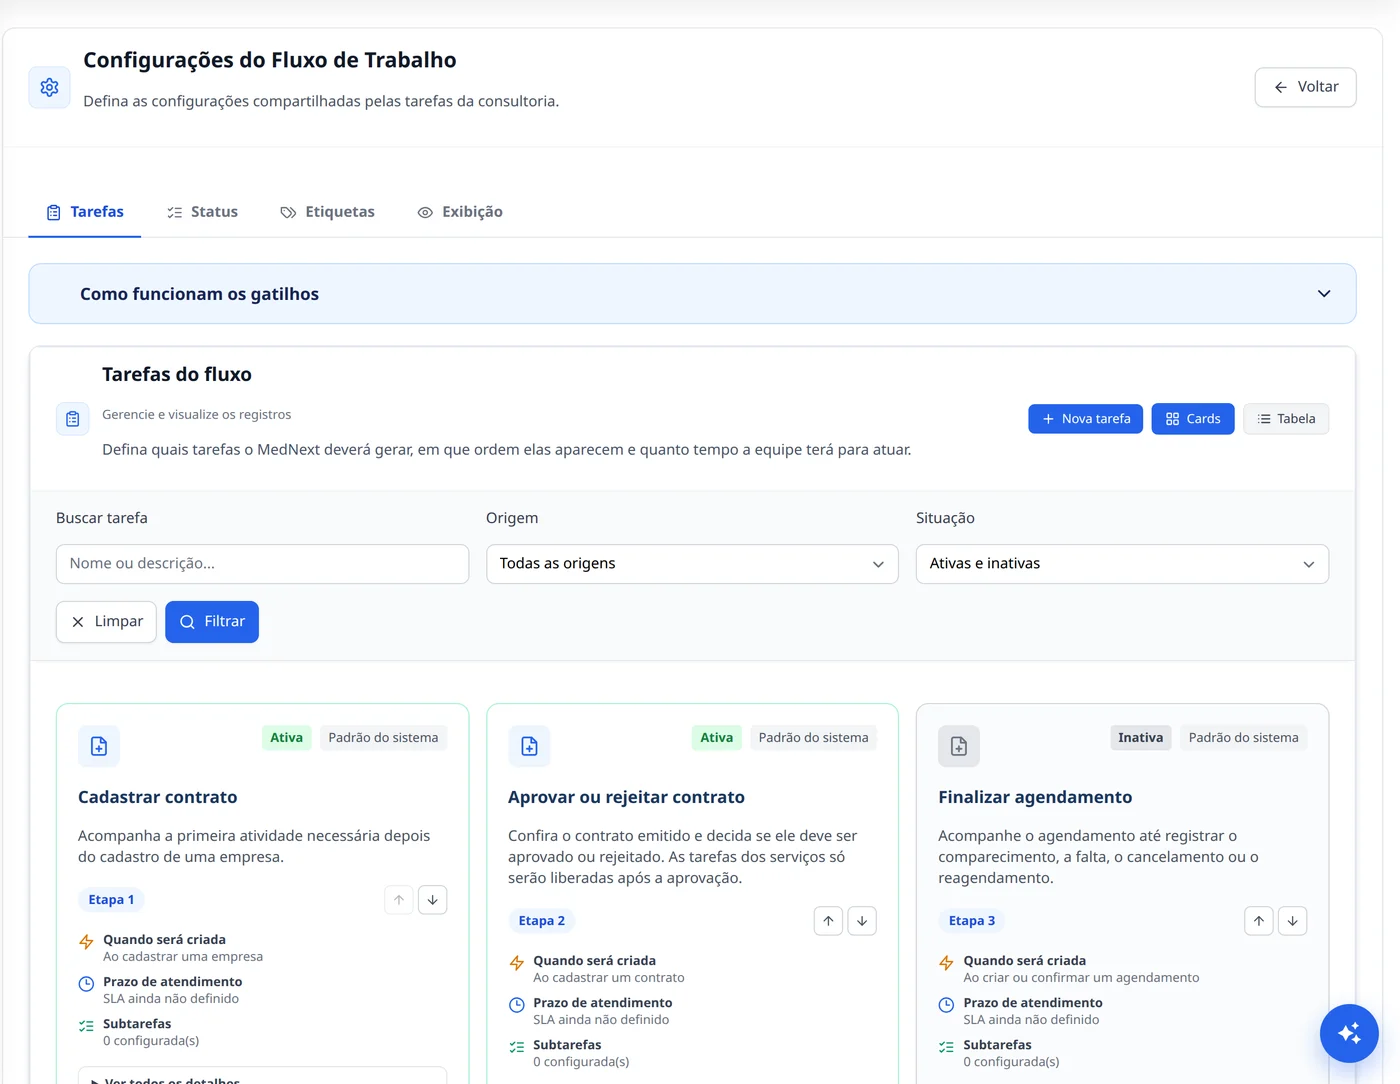Open the Origem dropdown Todas as origens
Image resolution: width=1400 pixels, height=1084 pixels.
coord(692,564)
